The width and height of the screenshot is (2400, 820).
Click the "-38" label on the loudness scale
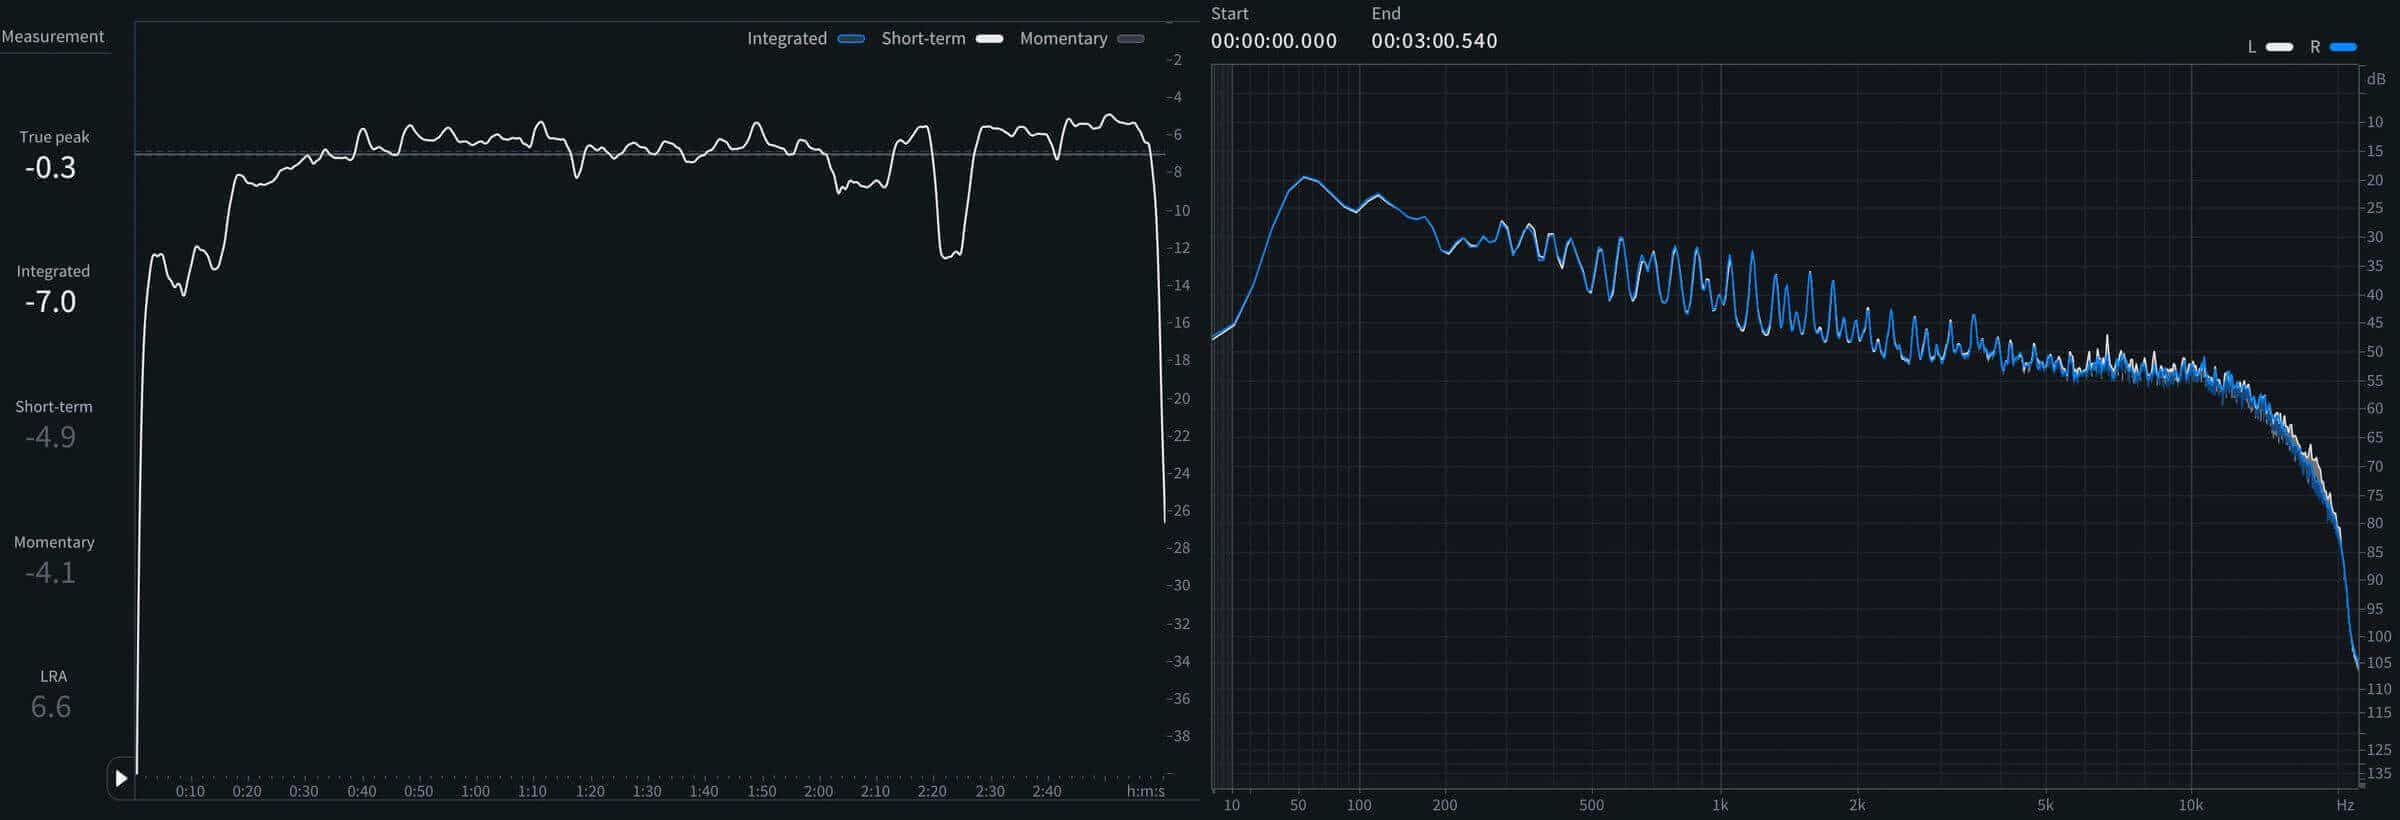point(1178,736)
